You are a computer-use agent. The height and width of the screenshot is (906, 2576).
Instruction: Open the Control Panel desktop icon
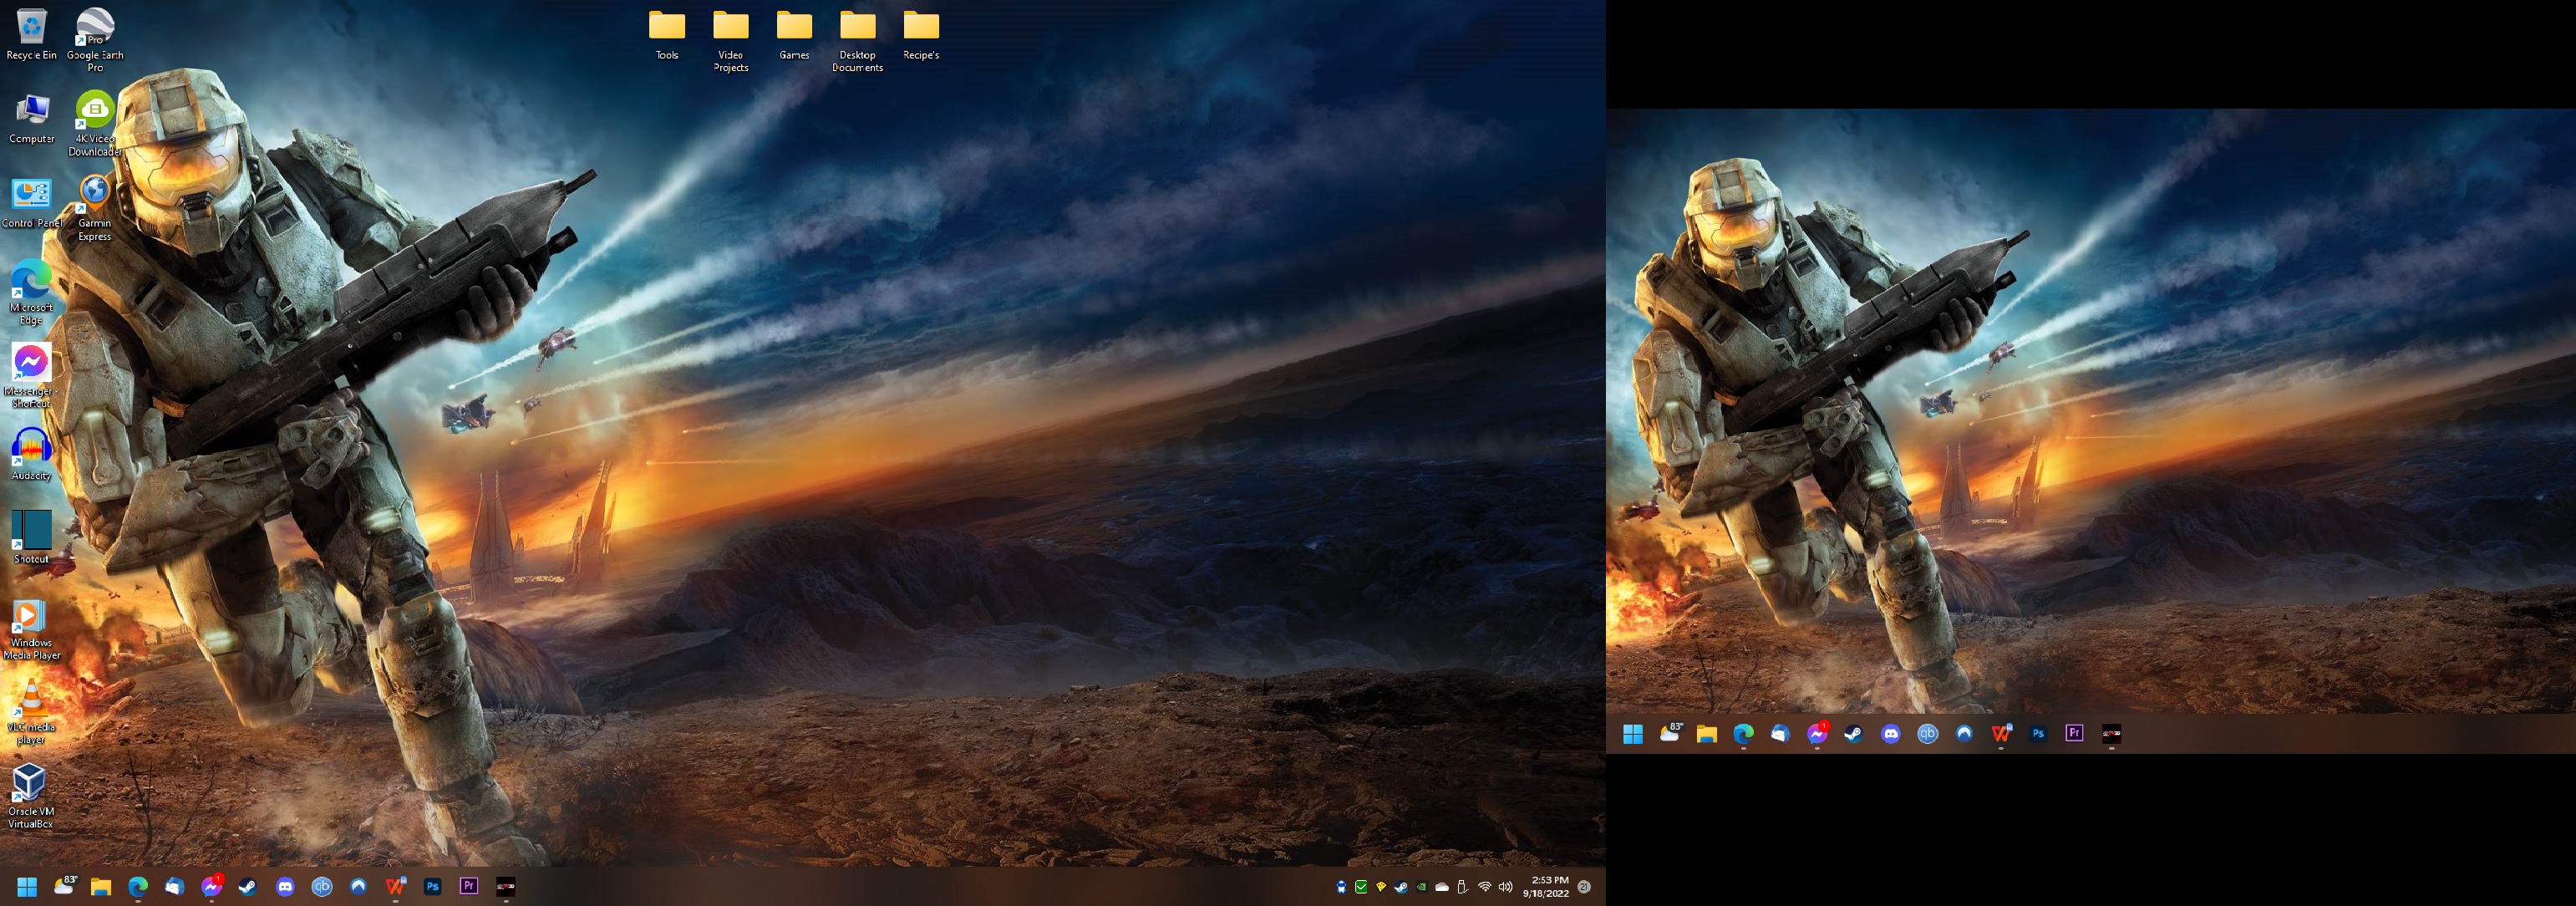[x=31, y=196]
